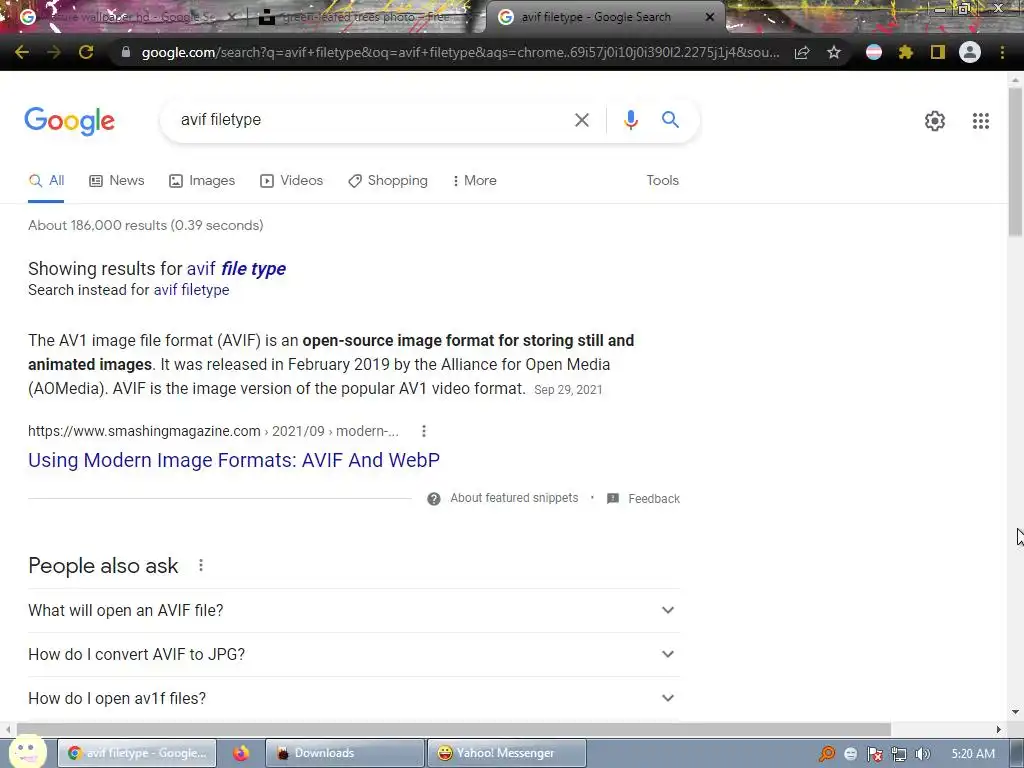Close the avif filetype browser tab
The width and height of the screenshot is (1024, 768).
click(x=710, y=17)
